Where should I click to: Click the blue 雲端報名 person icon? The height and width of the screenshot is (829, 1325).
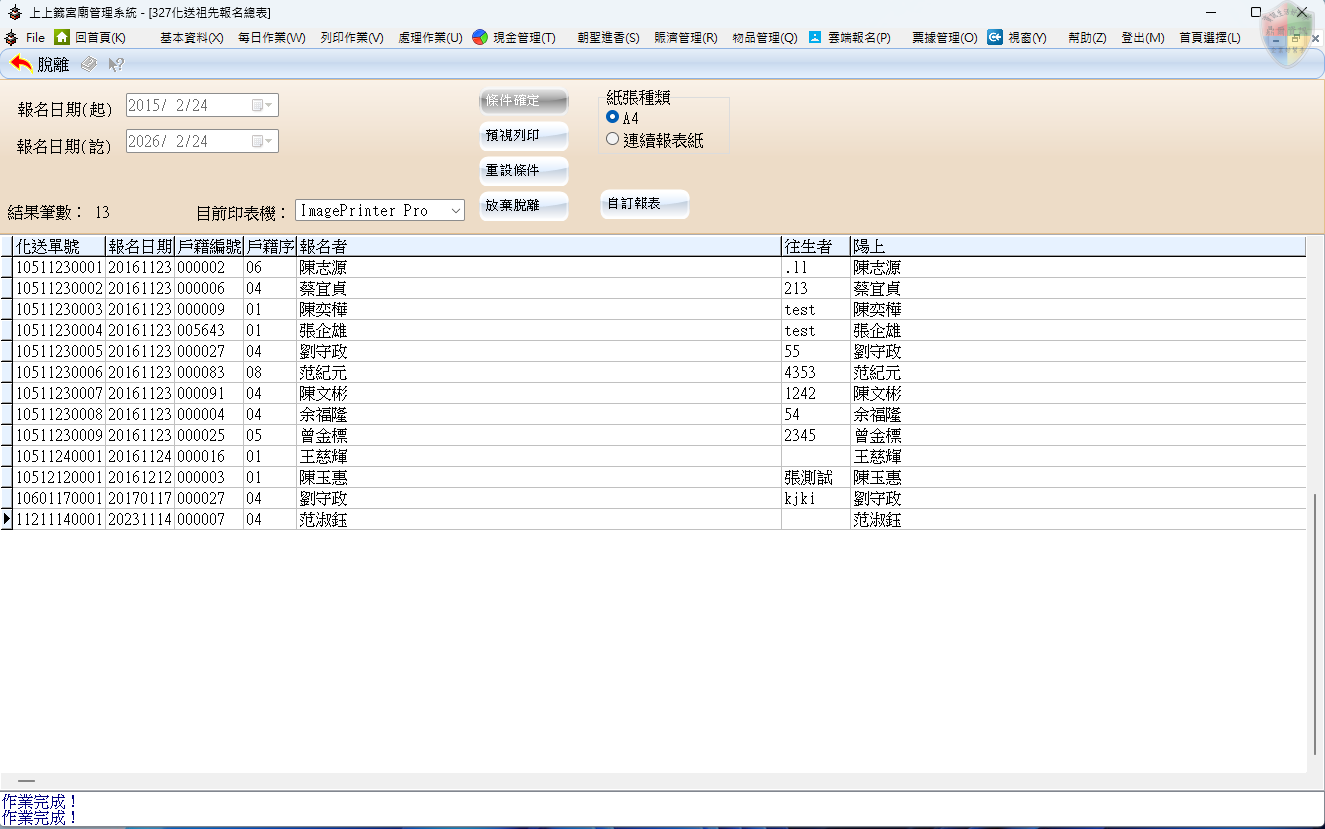[x=815, y=37]
